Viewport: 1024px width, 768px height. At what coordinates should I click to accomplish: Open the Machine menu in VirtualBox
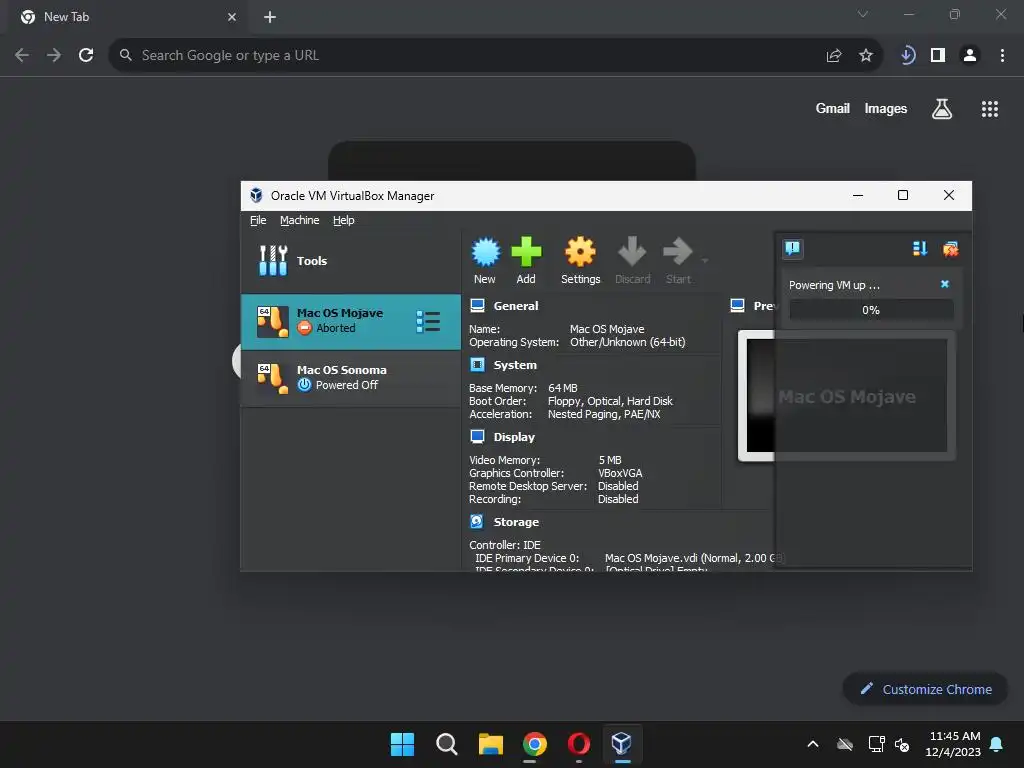pos(300,220)
